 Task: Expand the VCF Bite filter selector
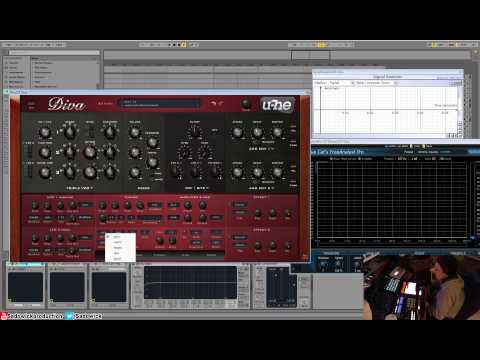(197, 188)
